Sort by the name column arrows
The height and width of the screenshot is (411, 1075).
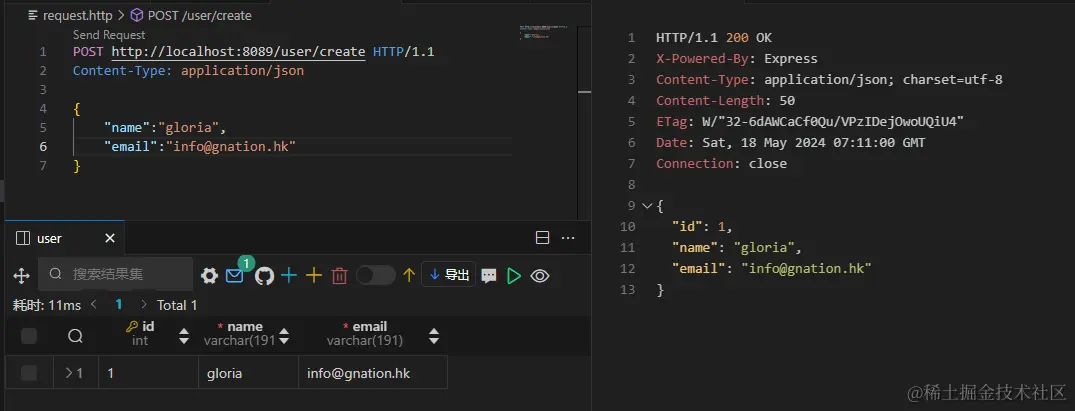[284, 336]
